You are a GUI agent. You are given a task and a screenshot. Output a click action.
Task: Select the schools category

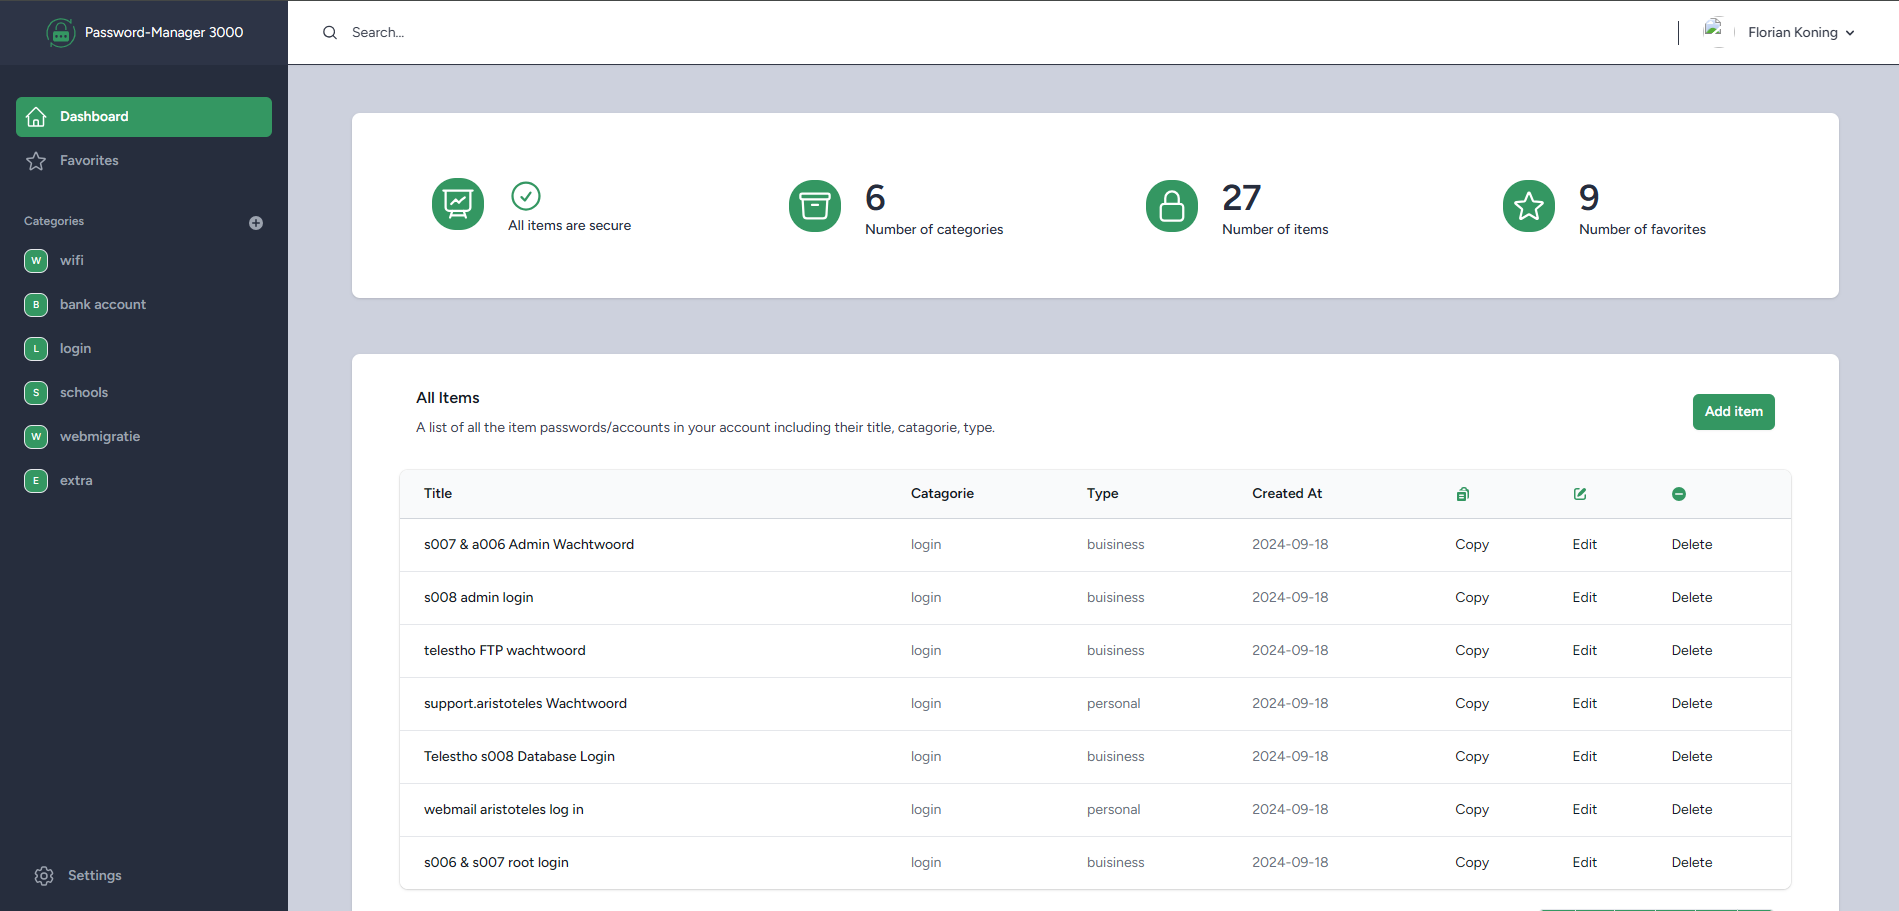click(x=83, y=393)
